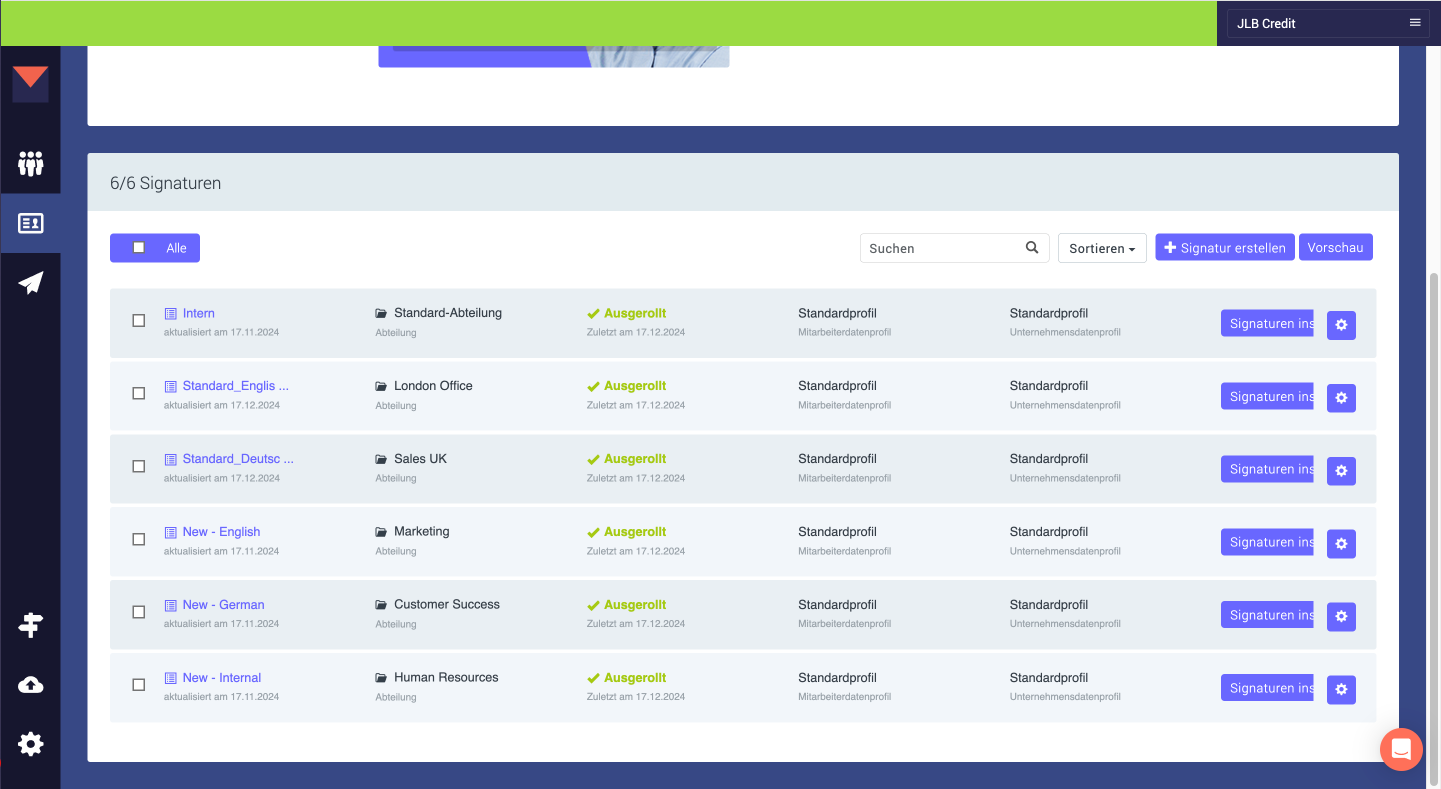Open gear settings for New - Internal signature
1441x789 pixels.
point(1341,690)
